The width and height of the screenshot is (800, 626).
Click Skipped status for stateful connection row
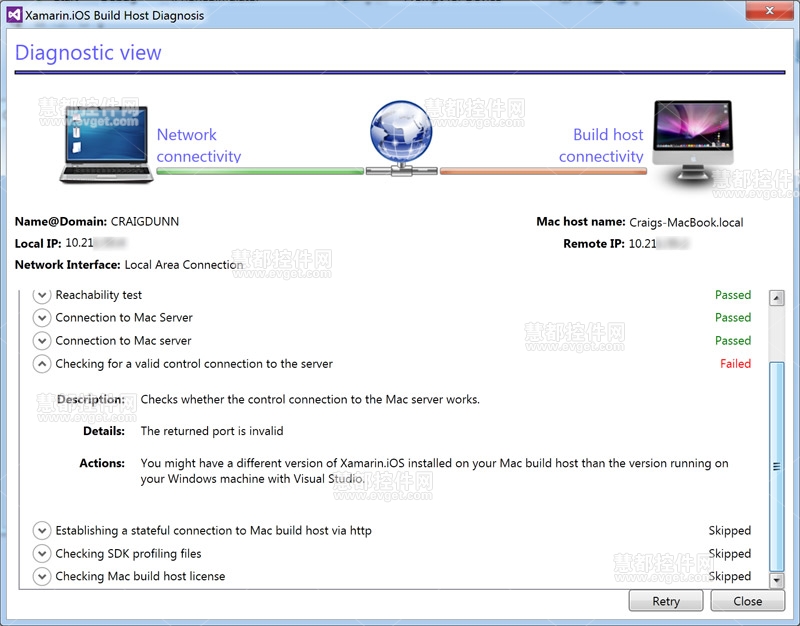(730, 531)
